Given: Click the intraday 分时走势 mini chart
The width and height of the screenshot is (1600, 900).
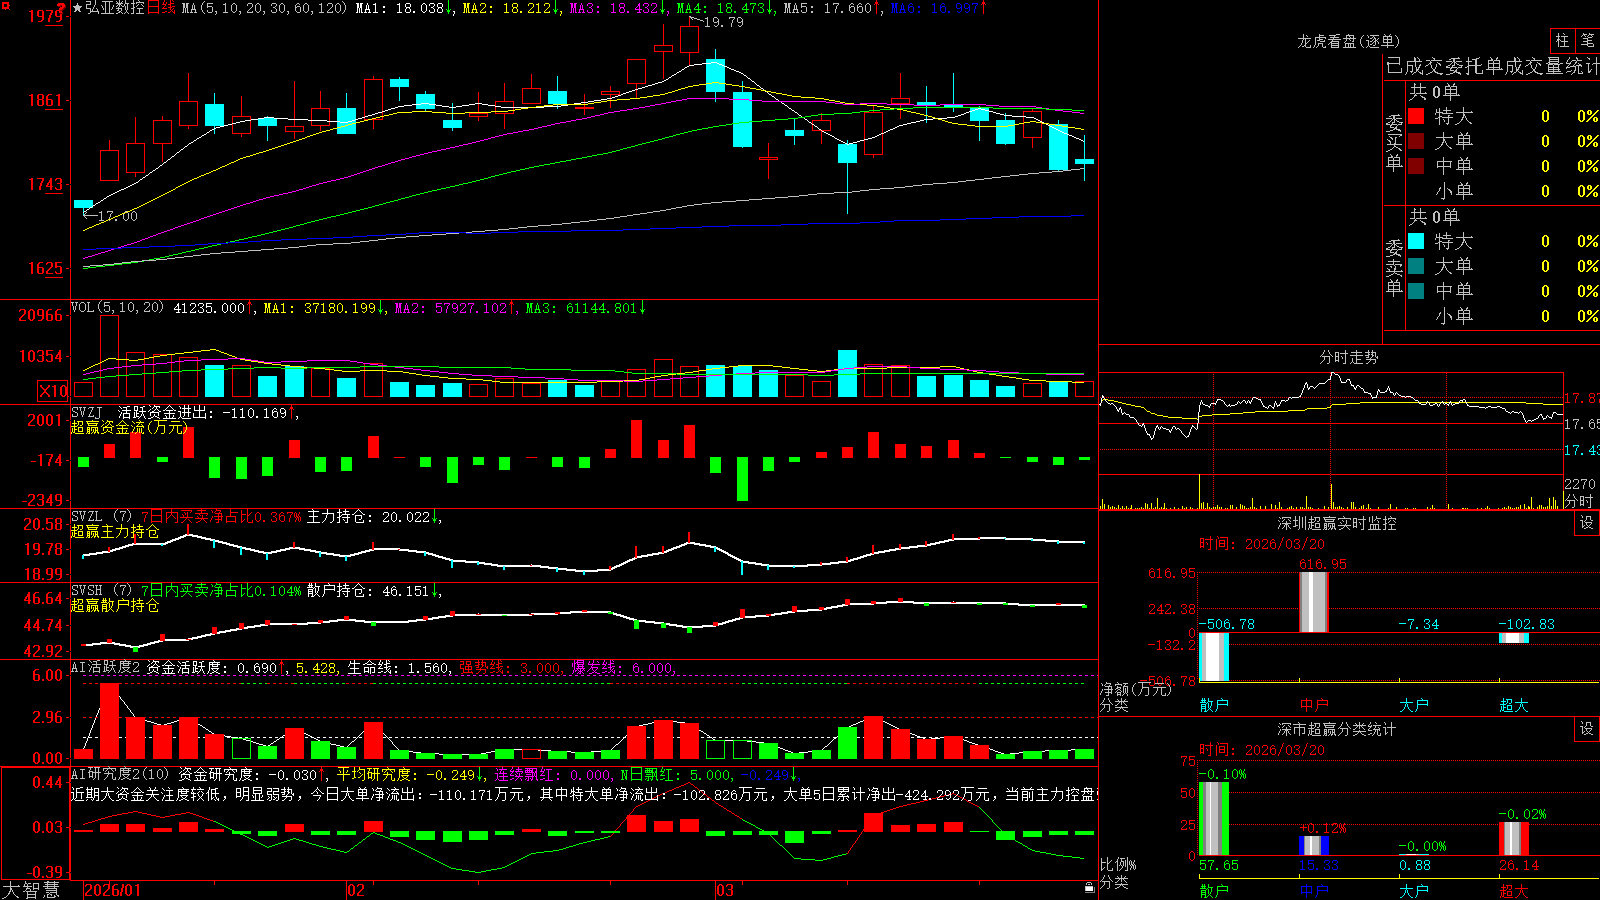Looking at the screenshot, I should pyautogui.click(x=1331, y=440).
